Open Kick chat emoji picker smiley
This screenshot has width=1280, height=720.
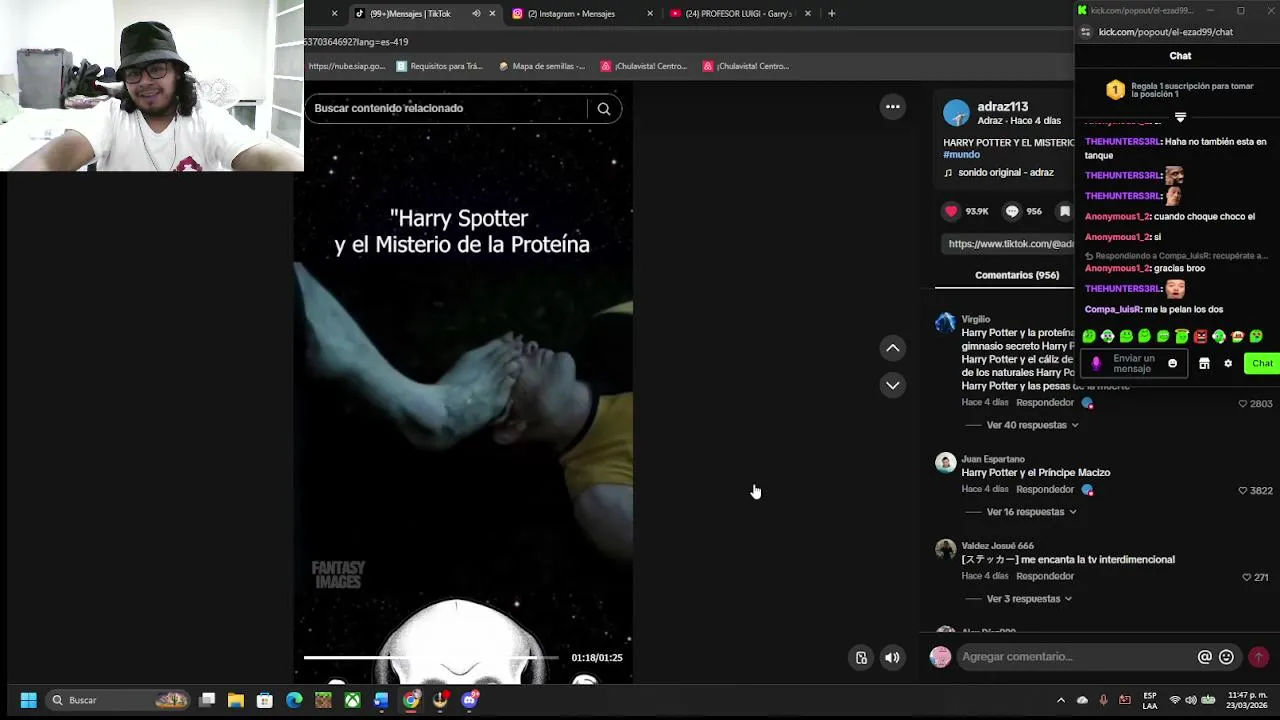[1173, 364]
